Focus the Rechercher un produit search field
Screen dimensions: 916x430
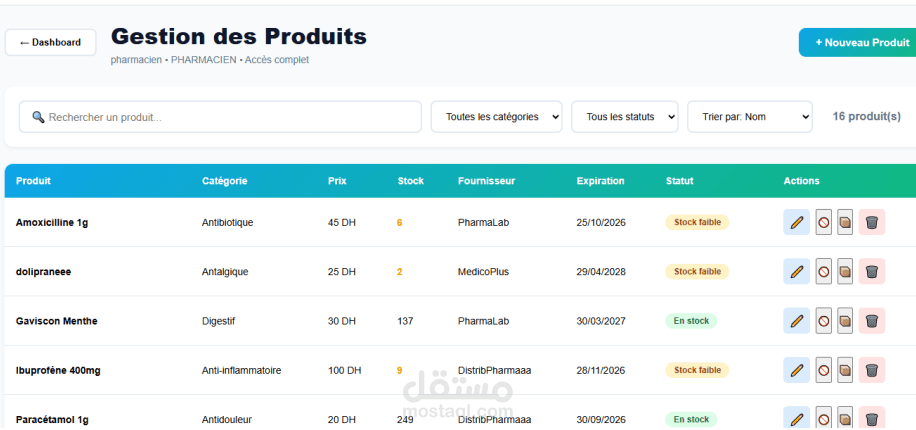click(x=220, y=117)
